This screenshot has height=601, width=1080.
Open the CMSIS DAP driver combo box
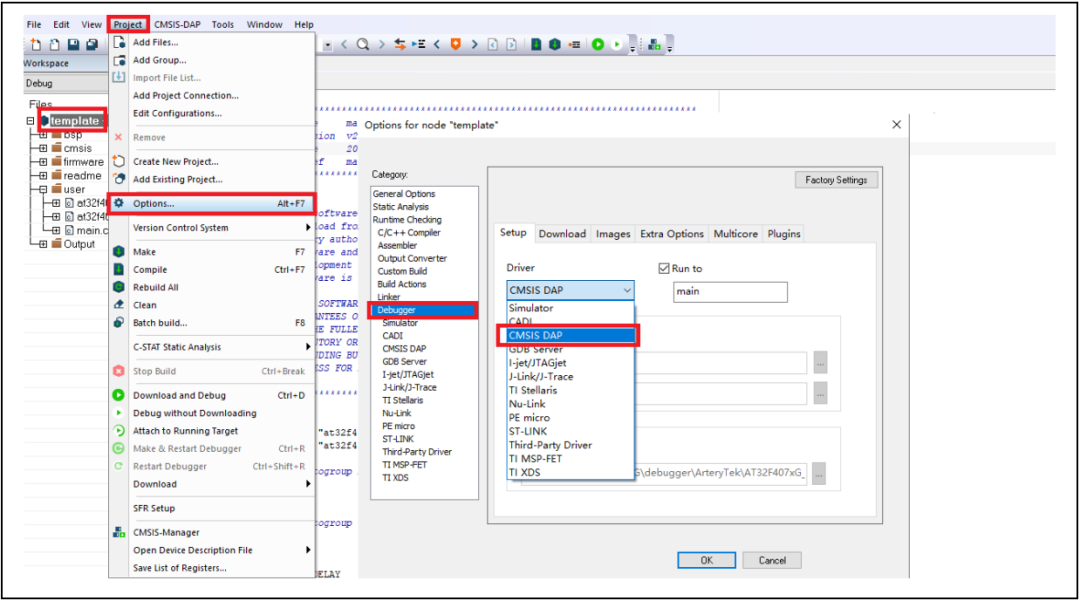coord(570,291)
